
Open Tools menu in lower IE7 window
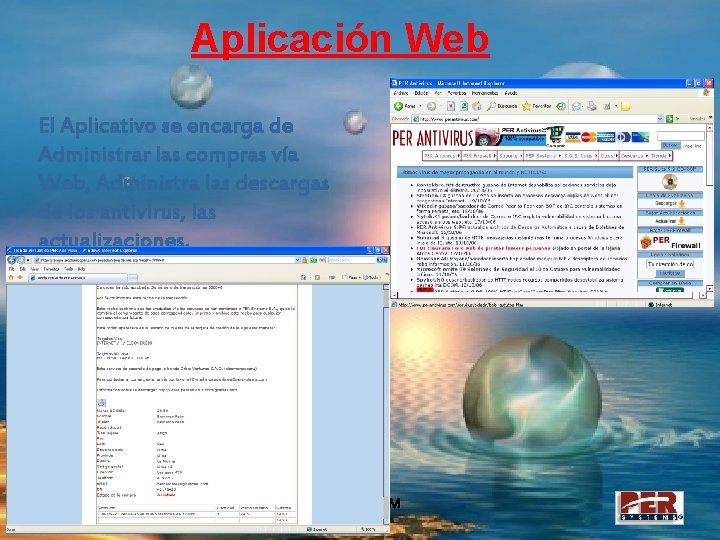pyautogui.click(x=68, y=269)
